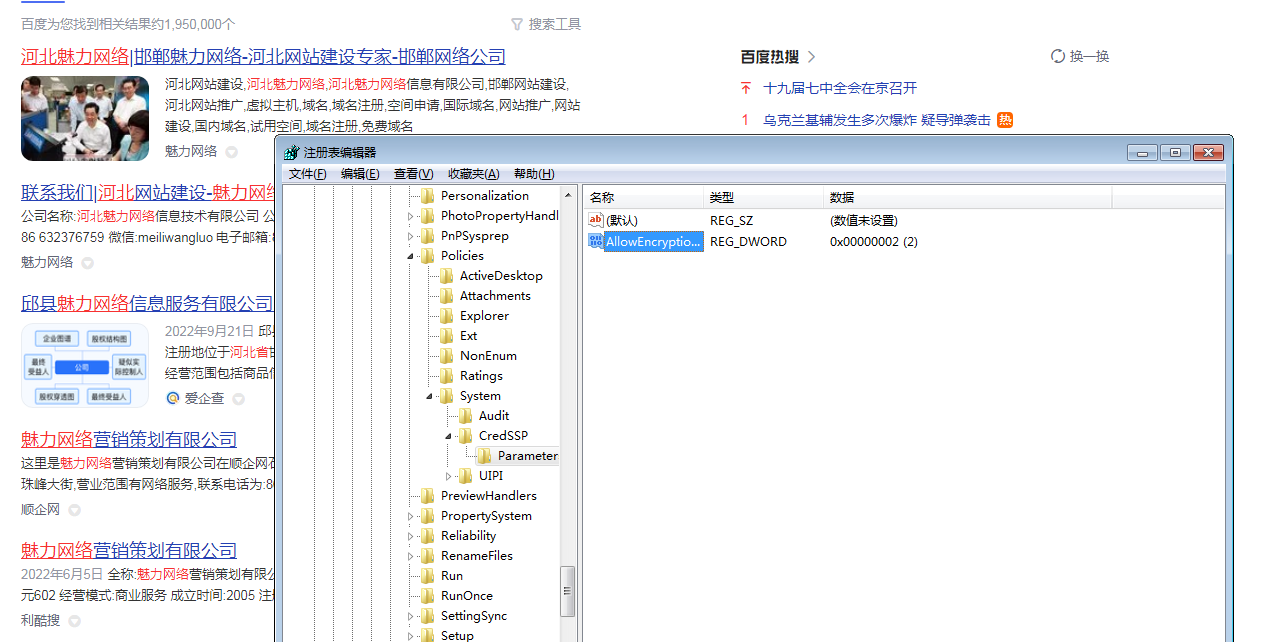
Task: Click the AllowEncryption DWORD value icon
Action: coord(595,241)
